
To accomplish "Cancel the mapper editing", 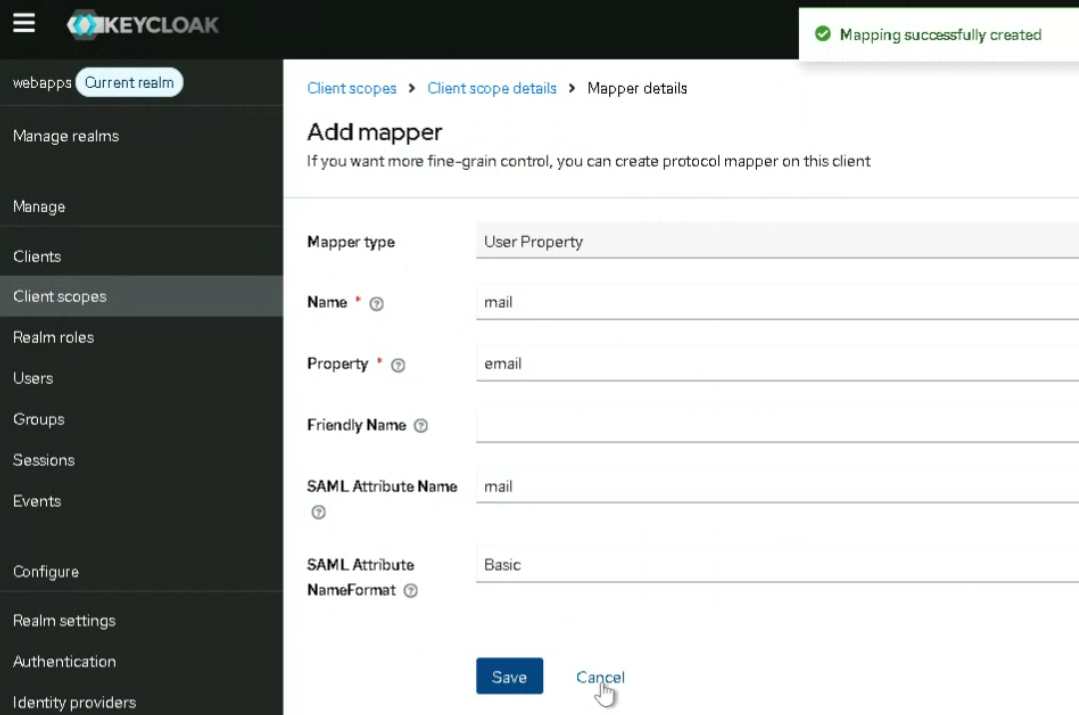I will tap(600, 677).
